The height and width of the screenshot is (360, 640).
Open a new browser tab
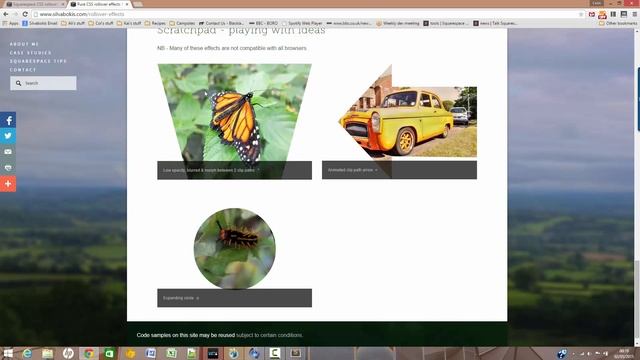pyautogui.click(x=138, y=4)
